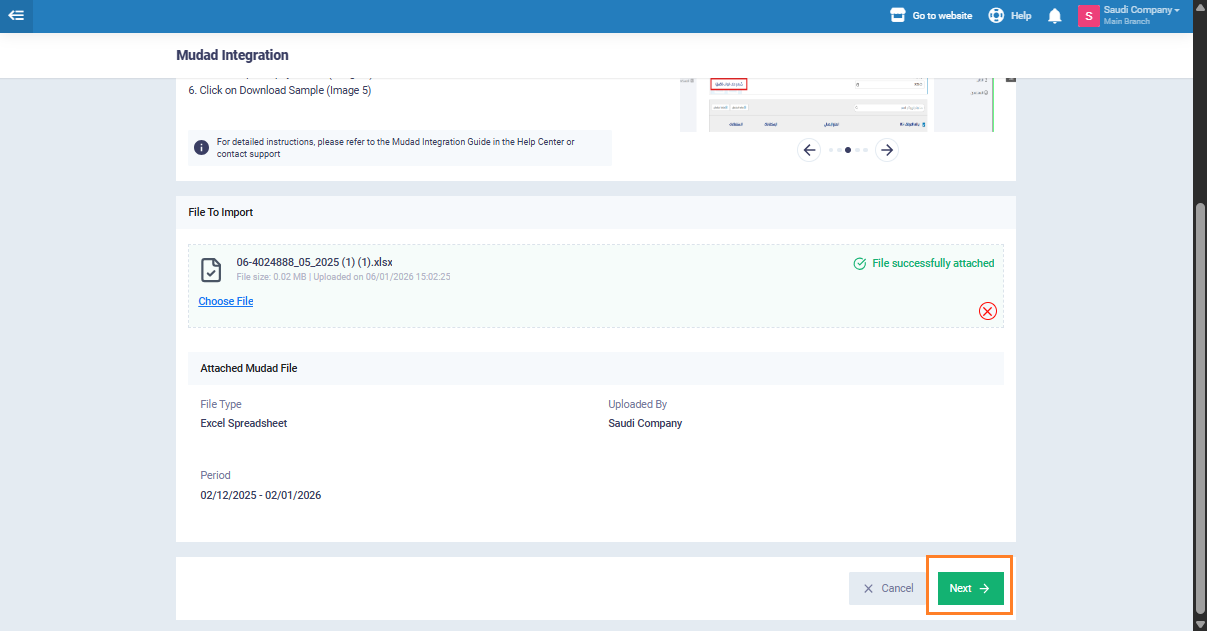
Task: Go to next guide image arrow
Action: tap(886, 150)
